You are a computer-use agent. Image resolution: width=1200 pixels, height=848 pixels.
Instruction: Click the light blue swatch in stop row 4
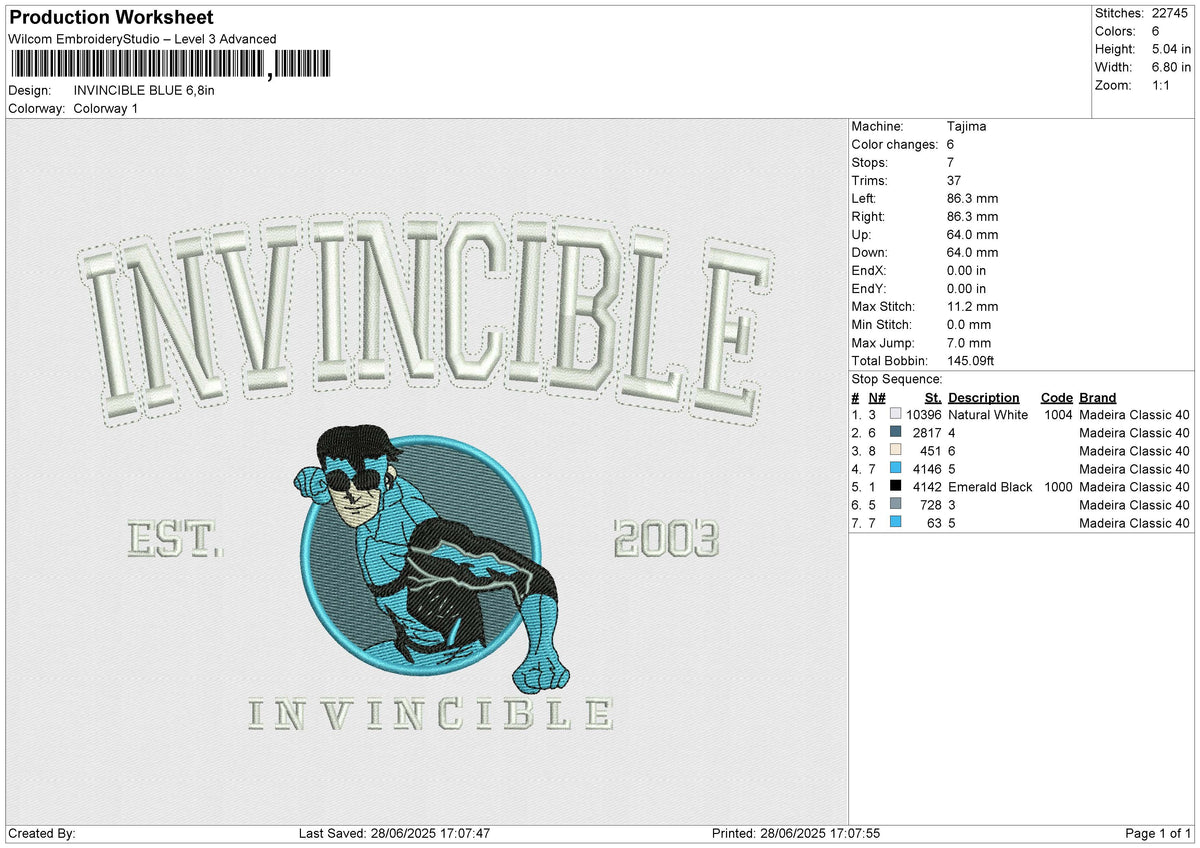tap(895, 469)
